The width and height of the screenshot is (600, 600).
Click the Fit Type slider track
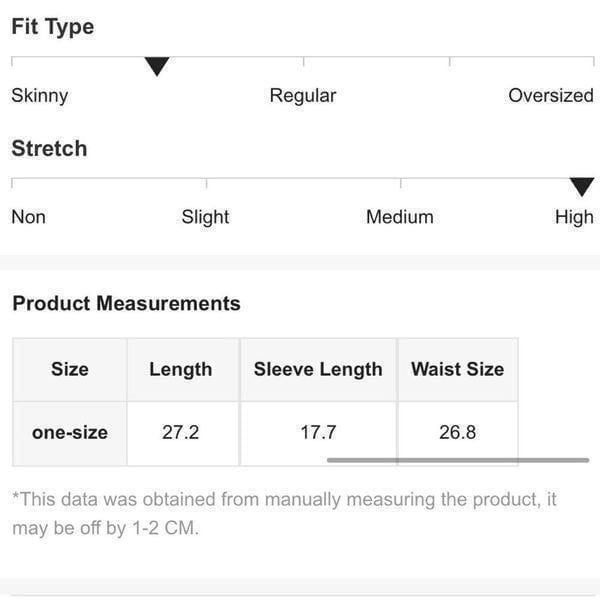[x=303, y=60]
